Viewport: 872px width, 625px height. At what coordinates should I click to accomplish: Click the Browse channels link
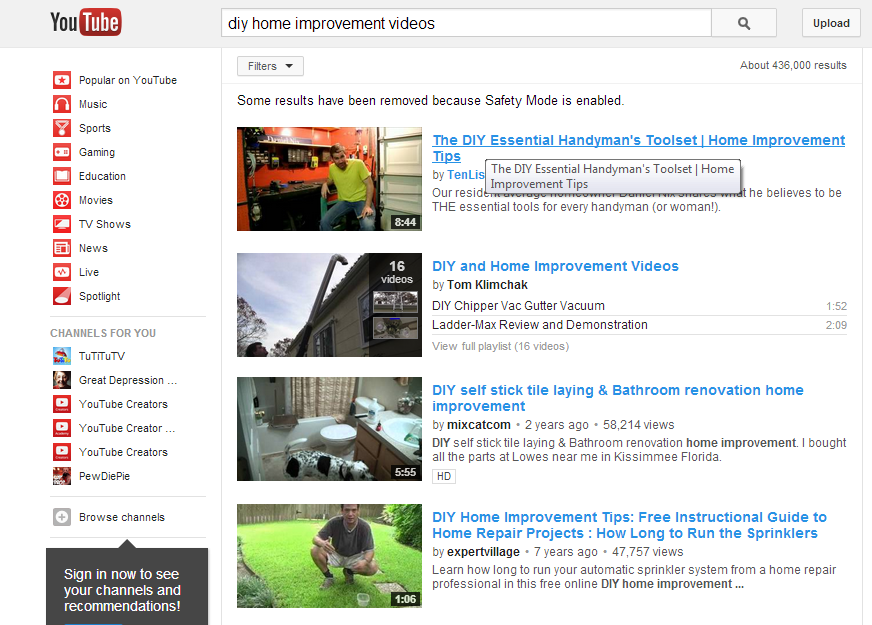122,517
